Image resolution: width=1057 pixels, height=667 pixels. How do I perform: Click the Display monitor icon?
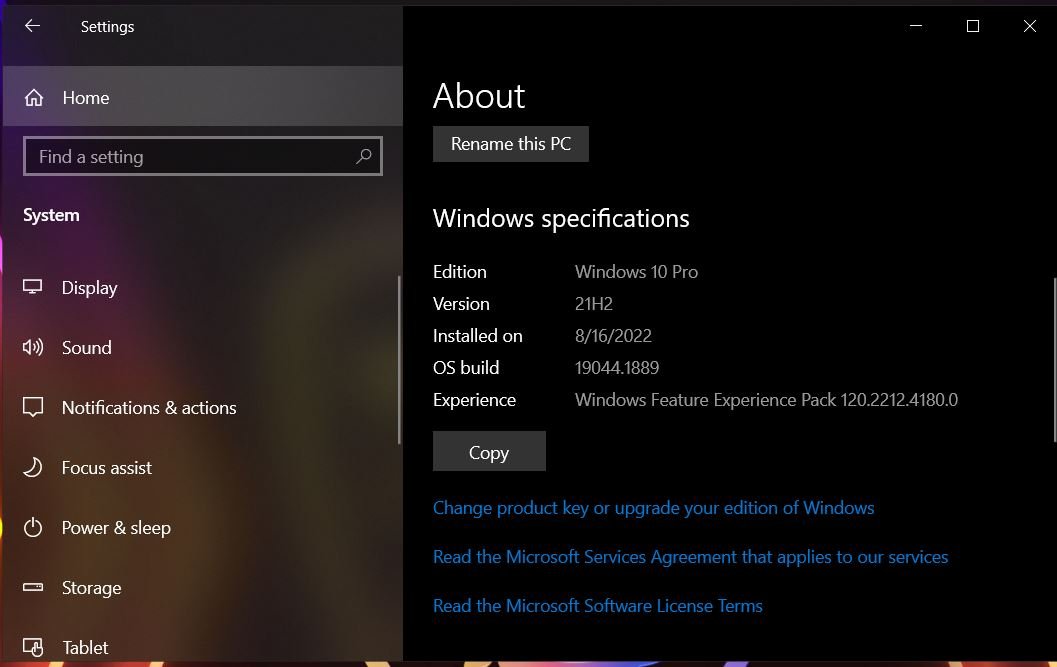32,287
